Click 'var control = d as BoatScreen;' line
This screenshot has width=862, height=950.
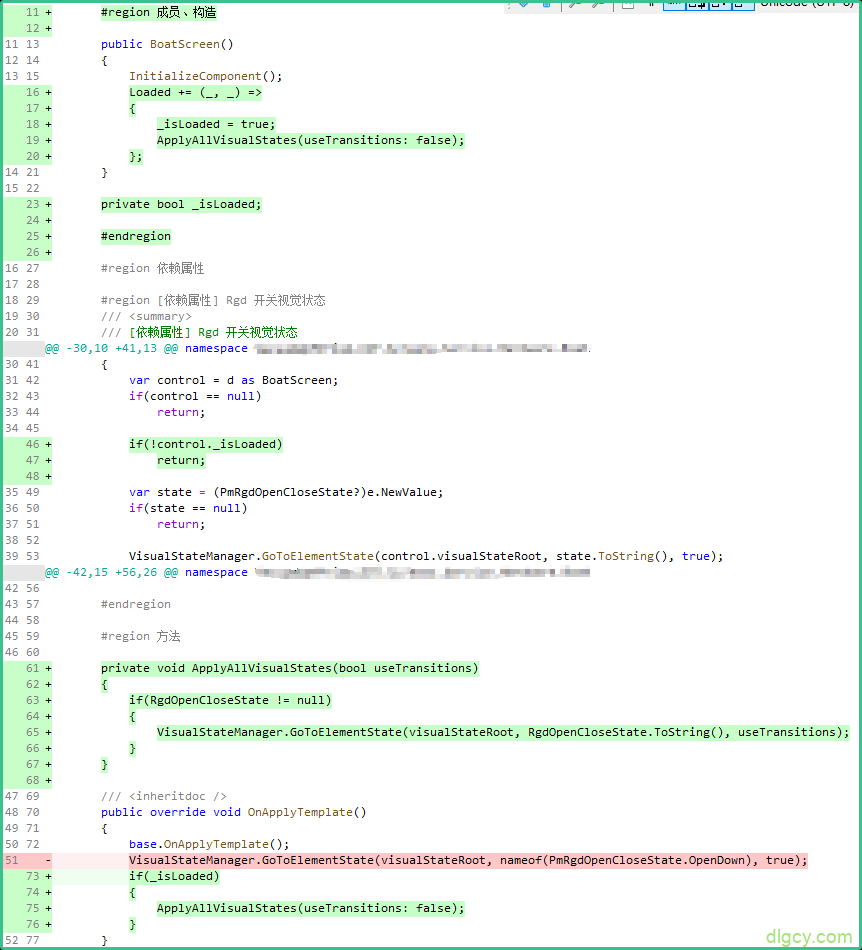pyautogui.click(x=233, y=380)
